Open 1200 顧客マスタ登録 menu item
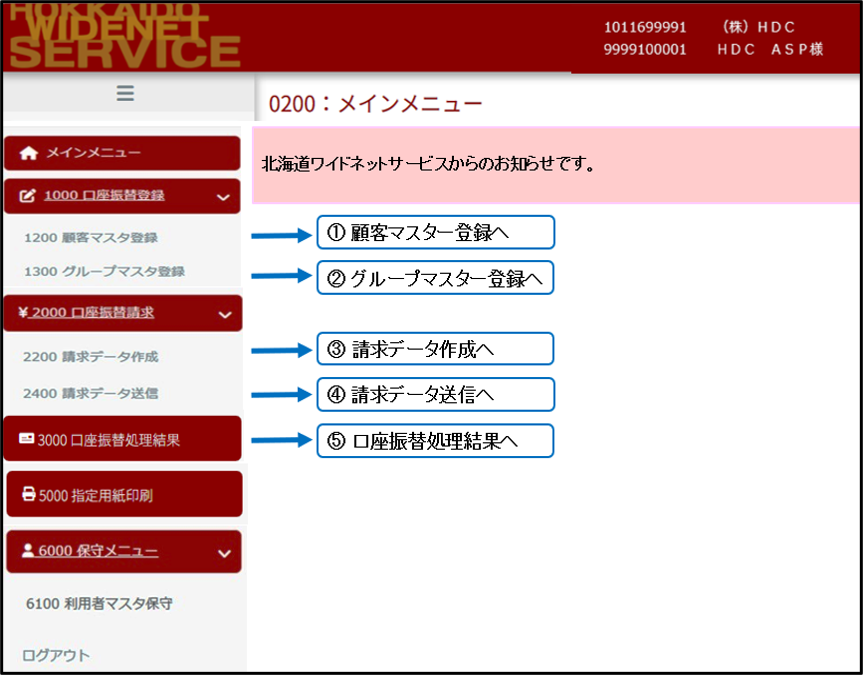The height and width of the screenshot is (675, 863). coord(90,238)
